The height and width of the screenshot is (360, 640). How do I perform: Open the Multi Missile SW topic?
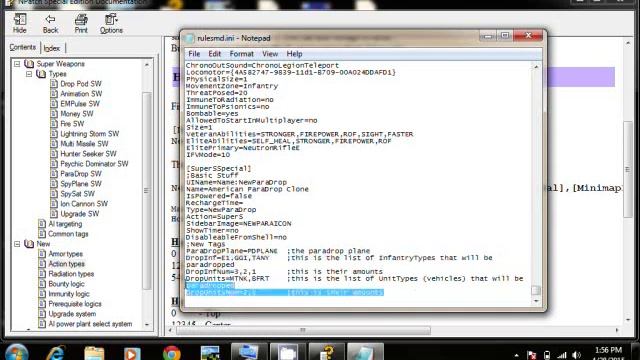click(84, 144)
